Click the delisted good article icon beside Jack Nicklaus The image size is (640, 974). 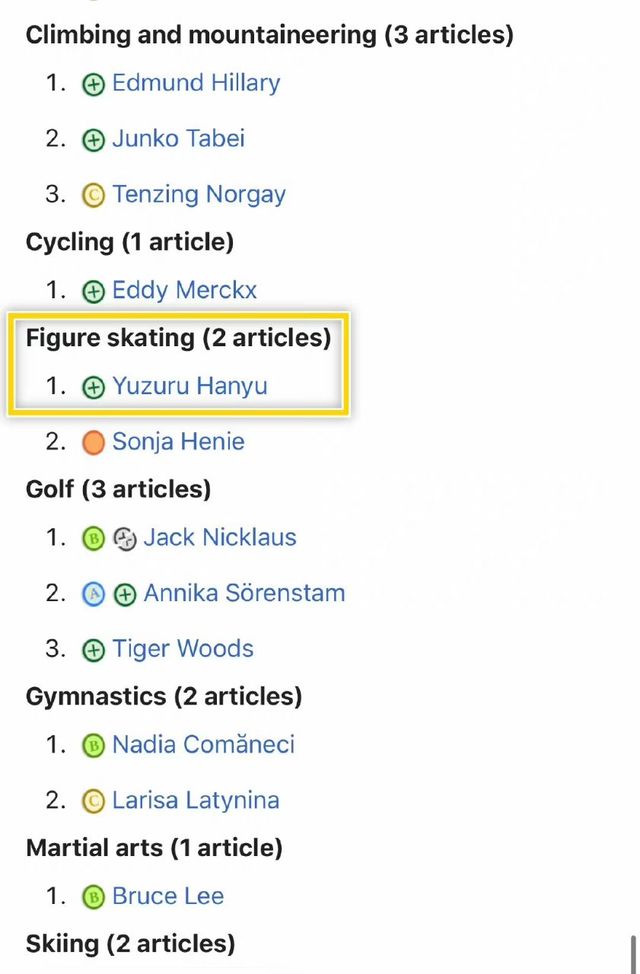tap(125, 539)
